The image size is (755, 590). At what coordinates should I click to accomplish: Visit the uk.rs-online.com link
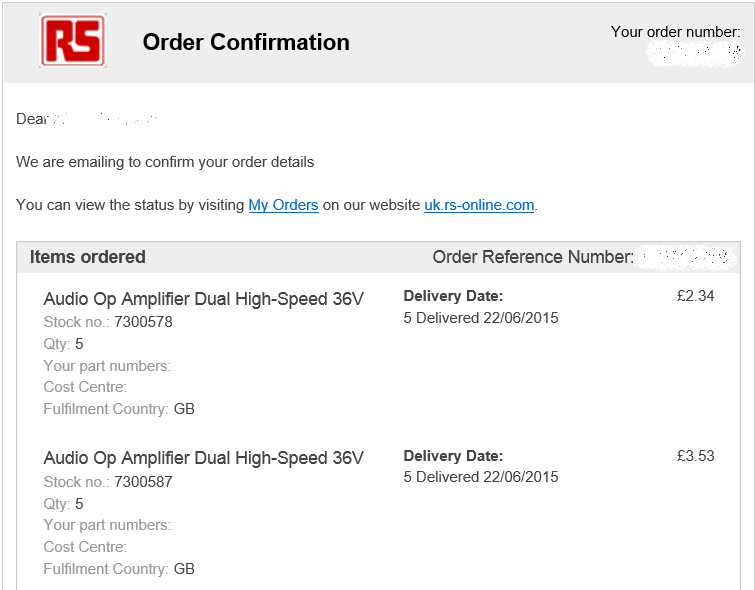point(479,205)
